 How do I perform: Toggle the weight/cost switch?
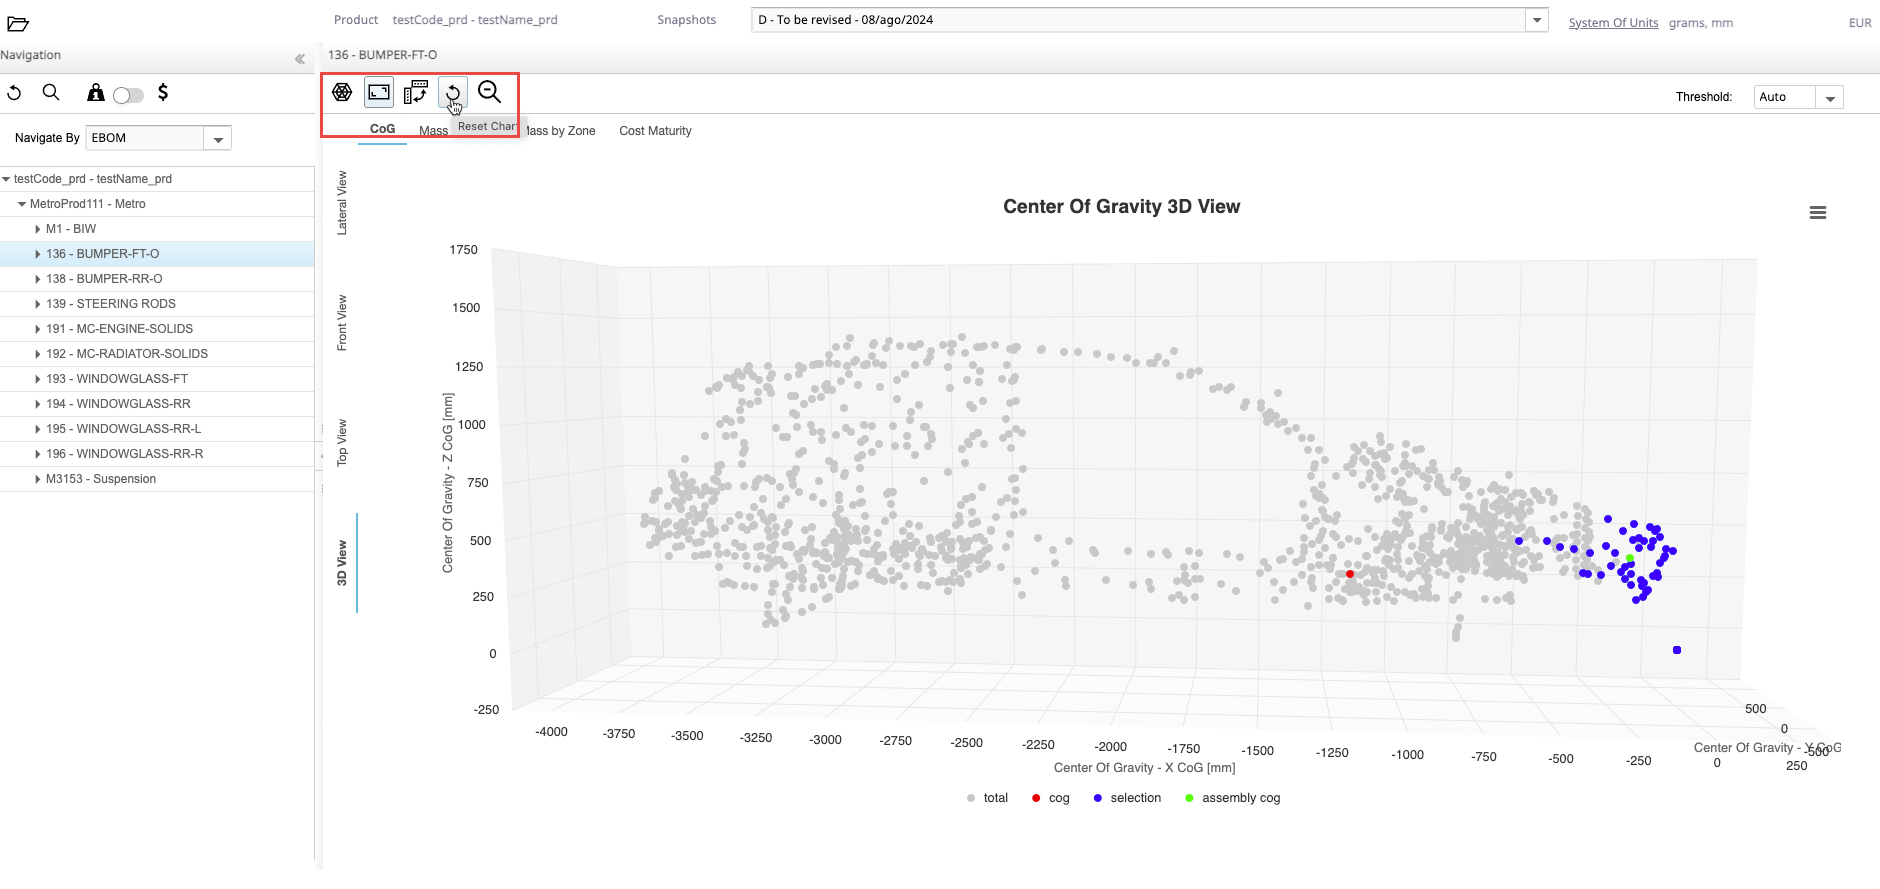(x=128, y=95)
